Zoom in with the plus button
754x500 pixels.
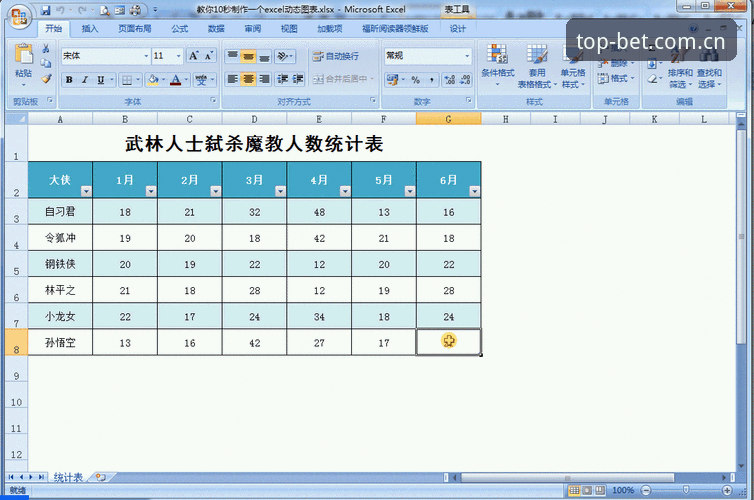pos(727,490)
